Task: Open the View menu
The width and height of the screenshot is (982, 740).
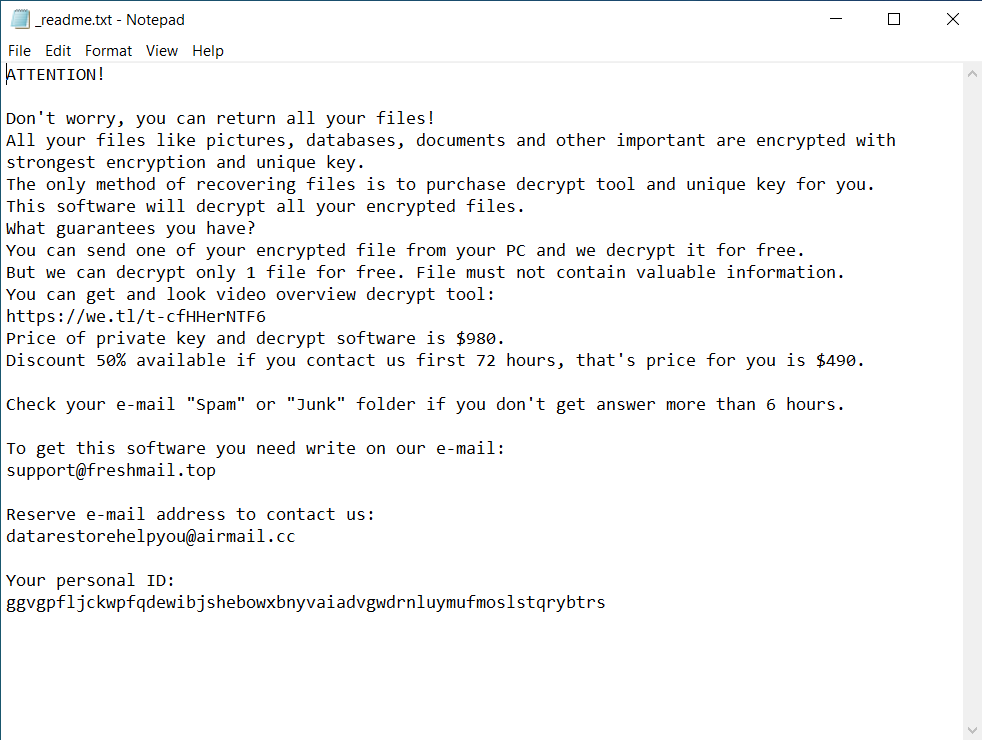Action: 161,51
